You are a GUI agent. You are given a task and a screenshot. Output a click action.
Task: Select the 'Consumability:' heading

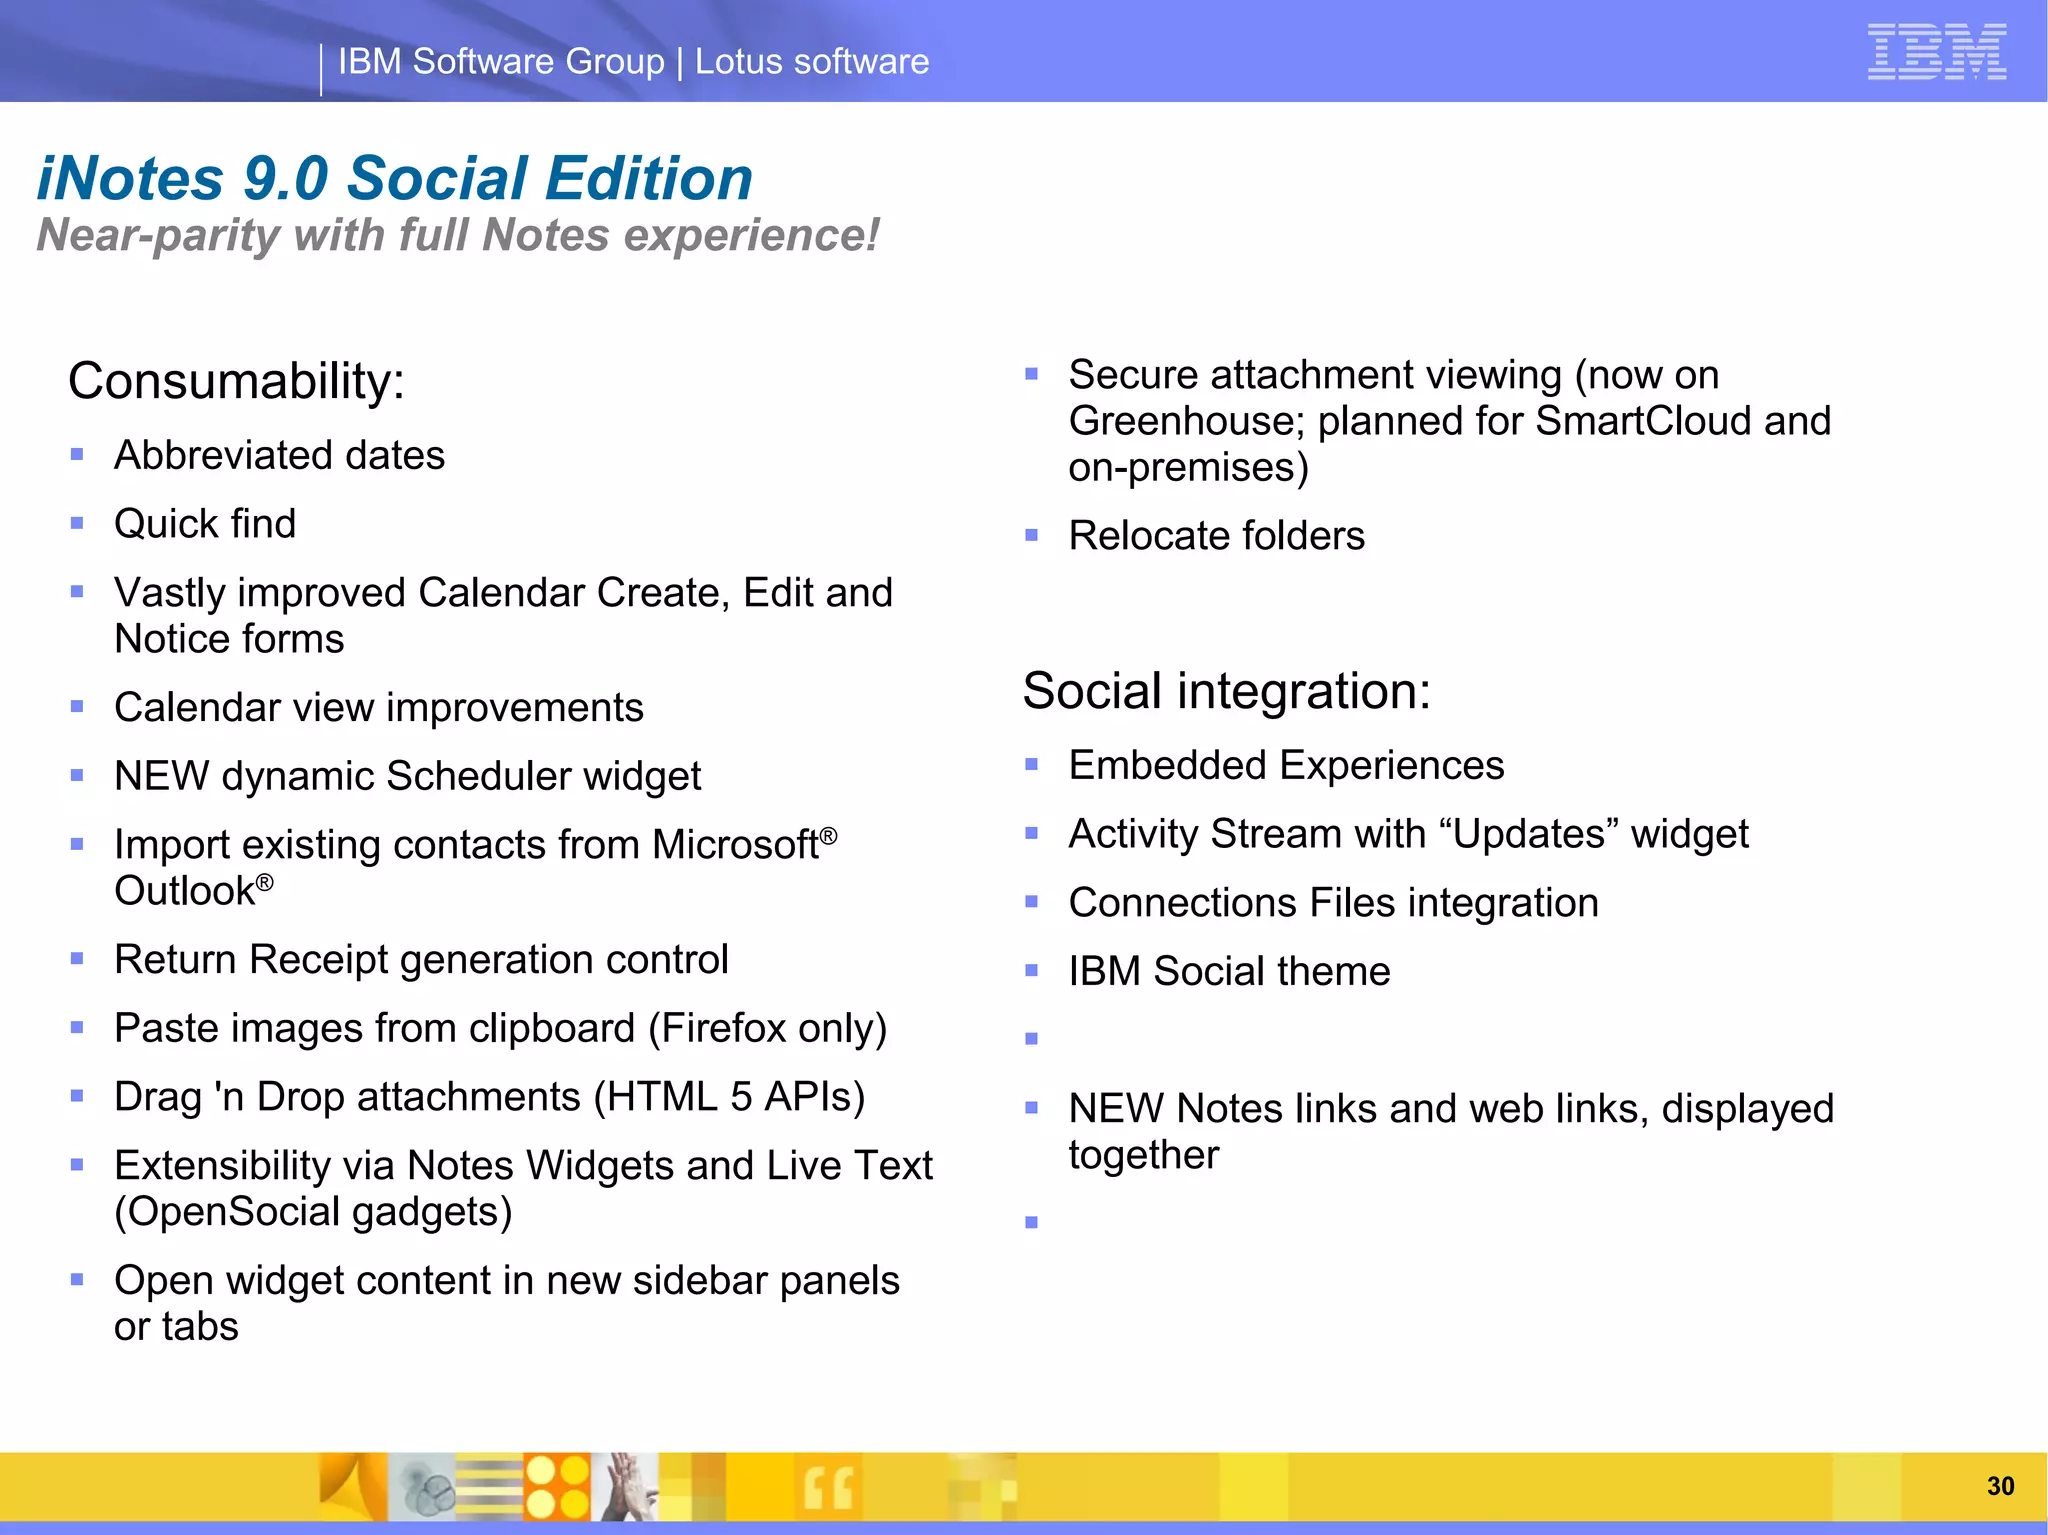click(237, 381)
